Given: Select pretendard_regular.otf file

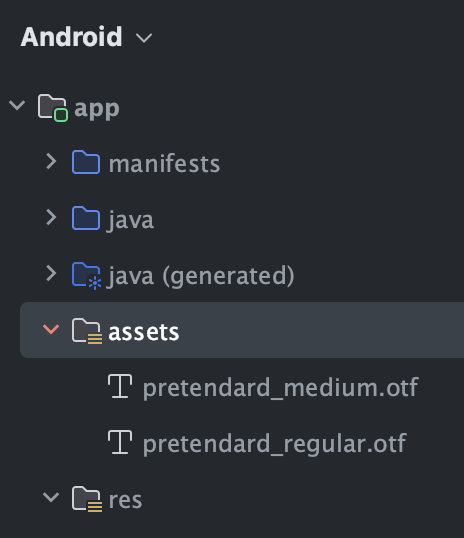Looking at the screenshot, I should point(275,444).
